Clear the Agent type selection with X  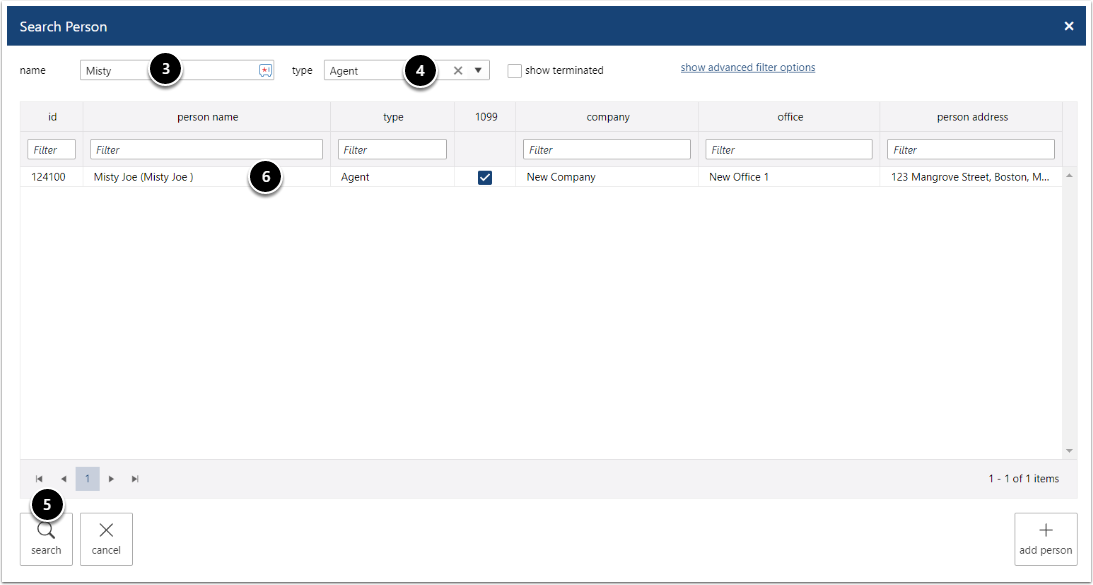pyautogui.click(x=458, y=70)
